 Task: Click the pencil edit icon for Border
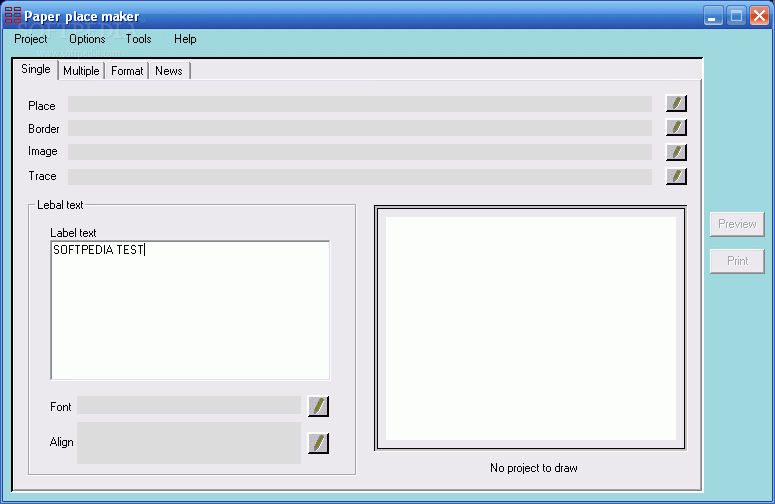coord(676,127)
